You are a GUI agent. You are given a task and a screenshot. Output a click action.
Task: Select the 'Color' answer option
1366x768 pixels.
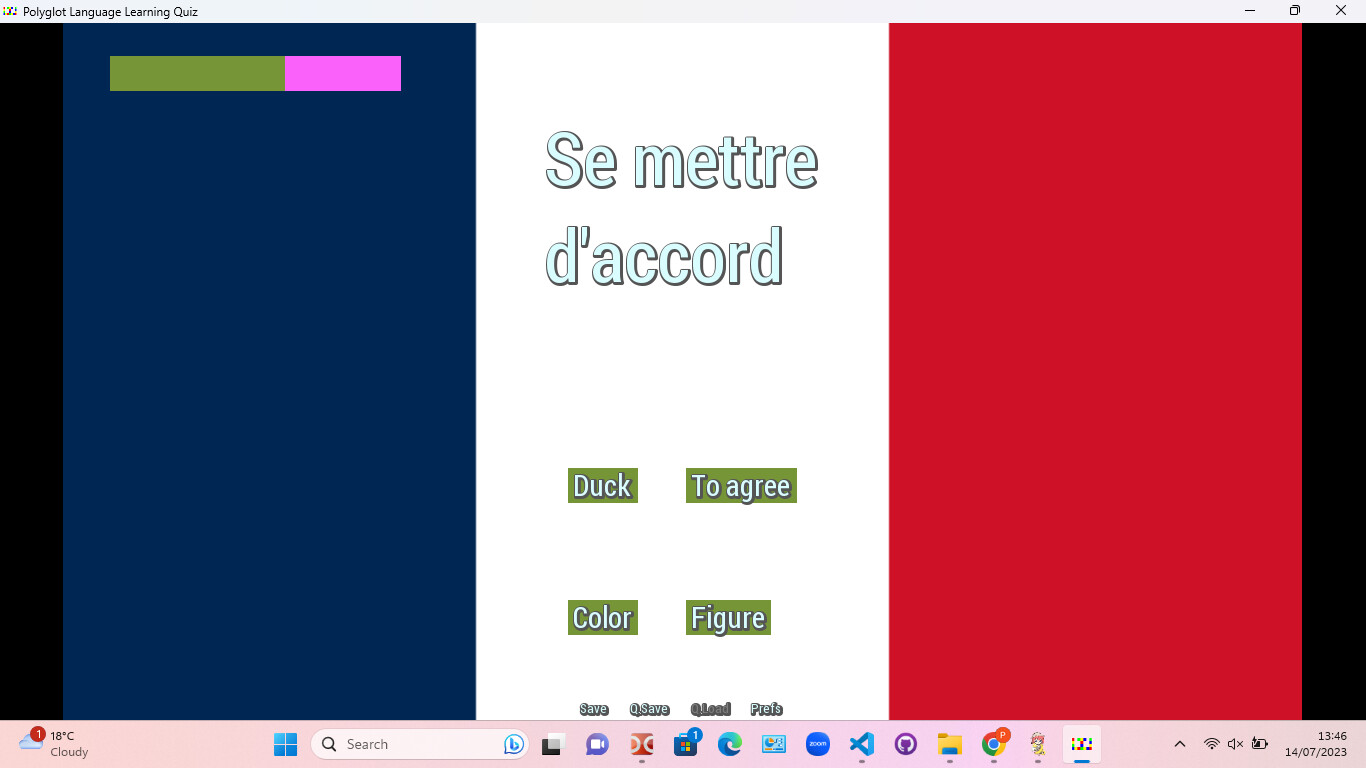tap(602, 617)
